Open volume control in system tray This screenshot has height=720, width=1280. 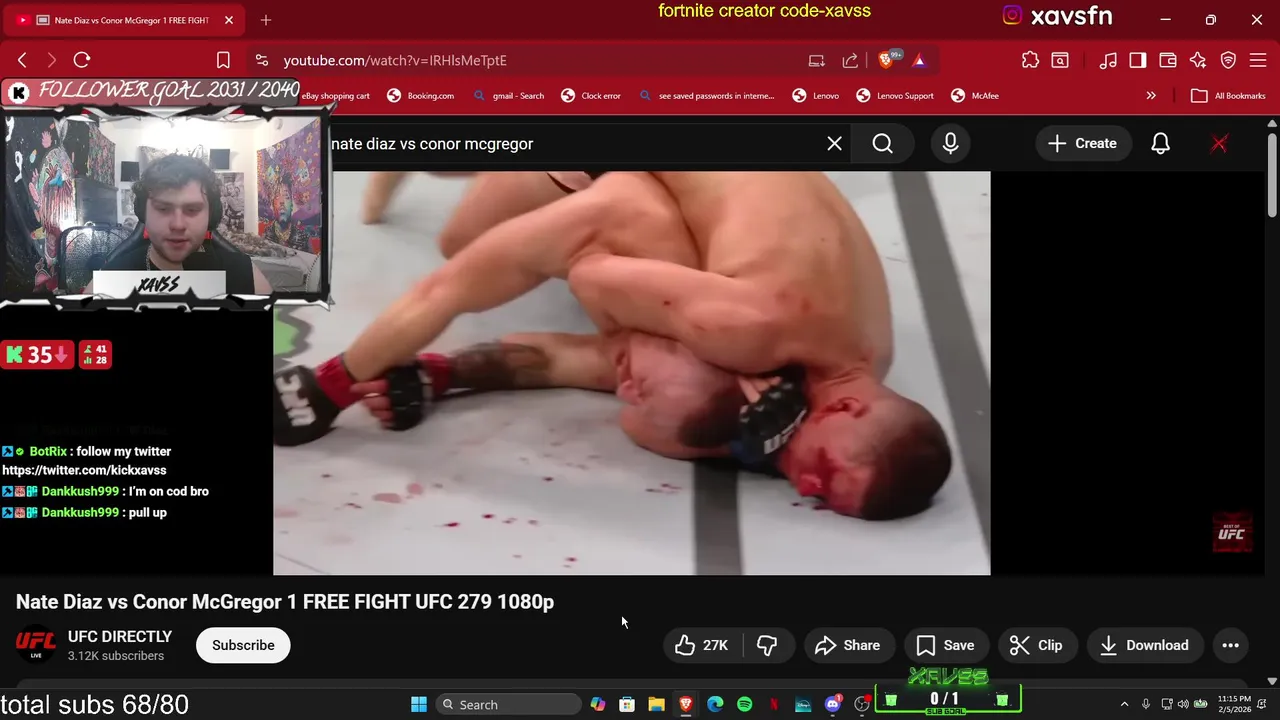click(x=1183, y=704)
